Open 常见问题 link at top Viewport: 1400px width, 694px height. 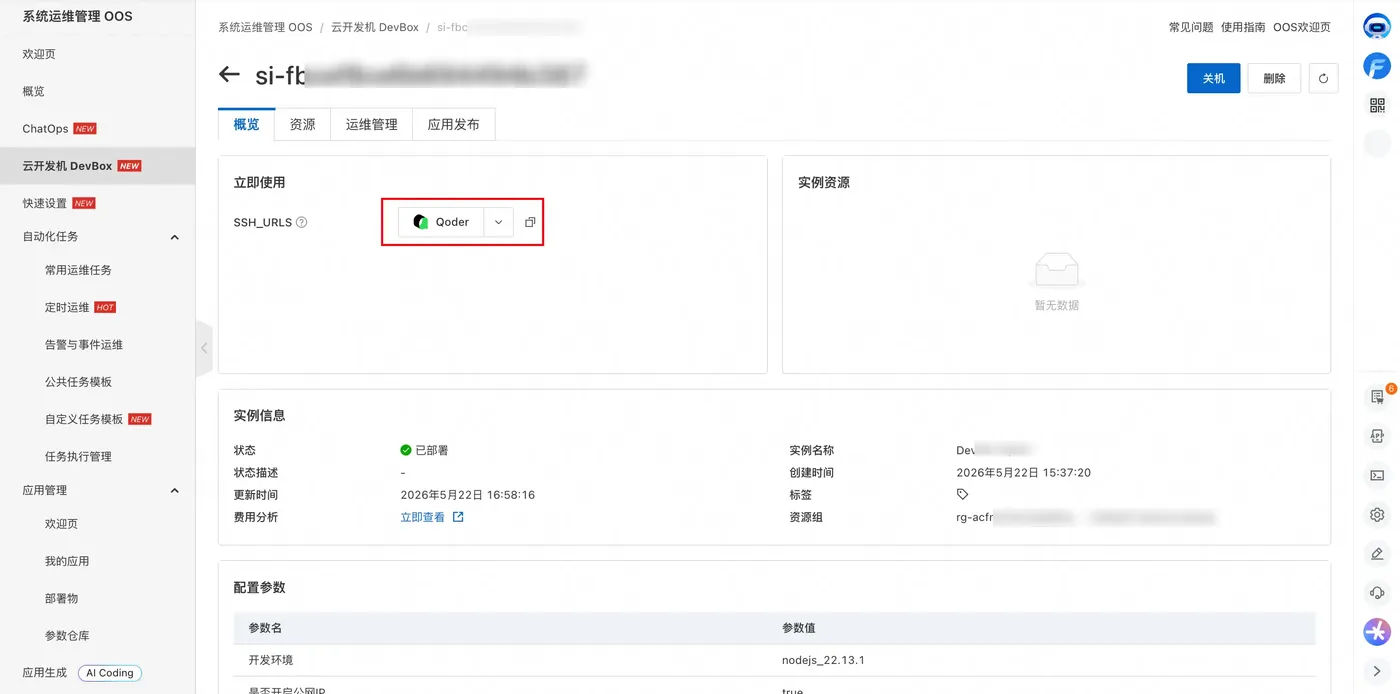click(1191, 27)
